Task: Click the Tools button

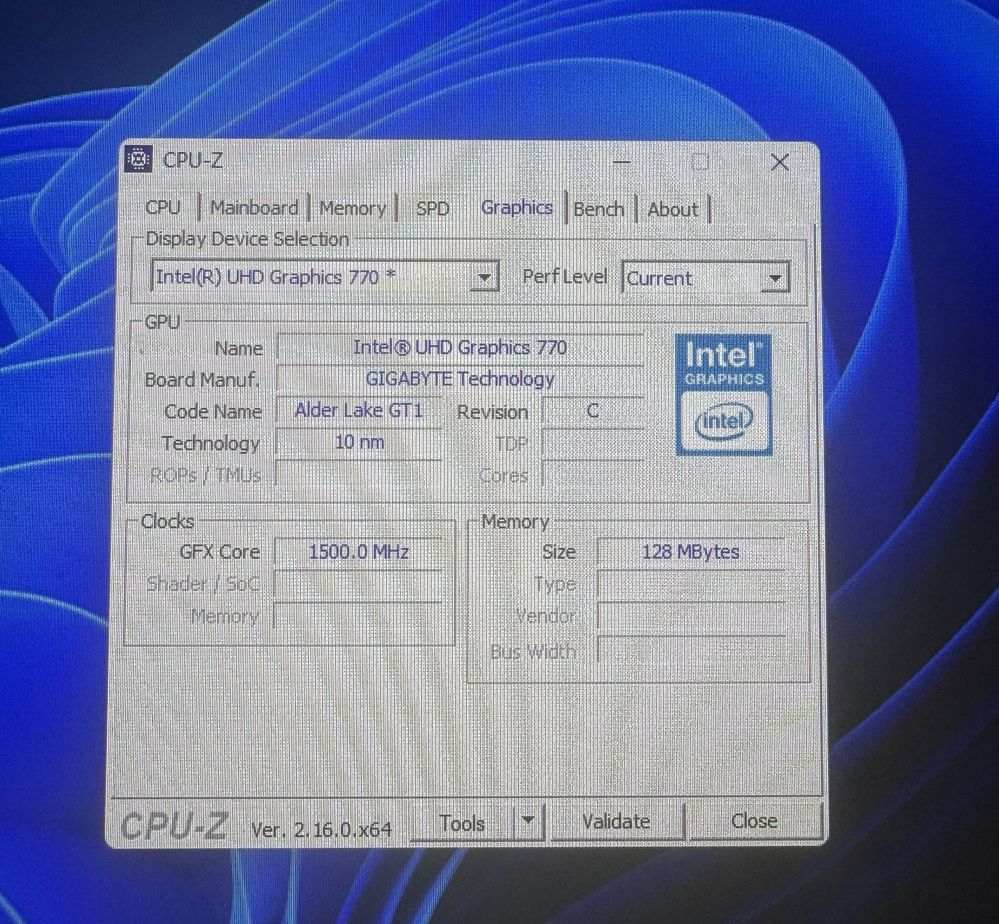Action: [463, 823]
